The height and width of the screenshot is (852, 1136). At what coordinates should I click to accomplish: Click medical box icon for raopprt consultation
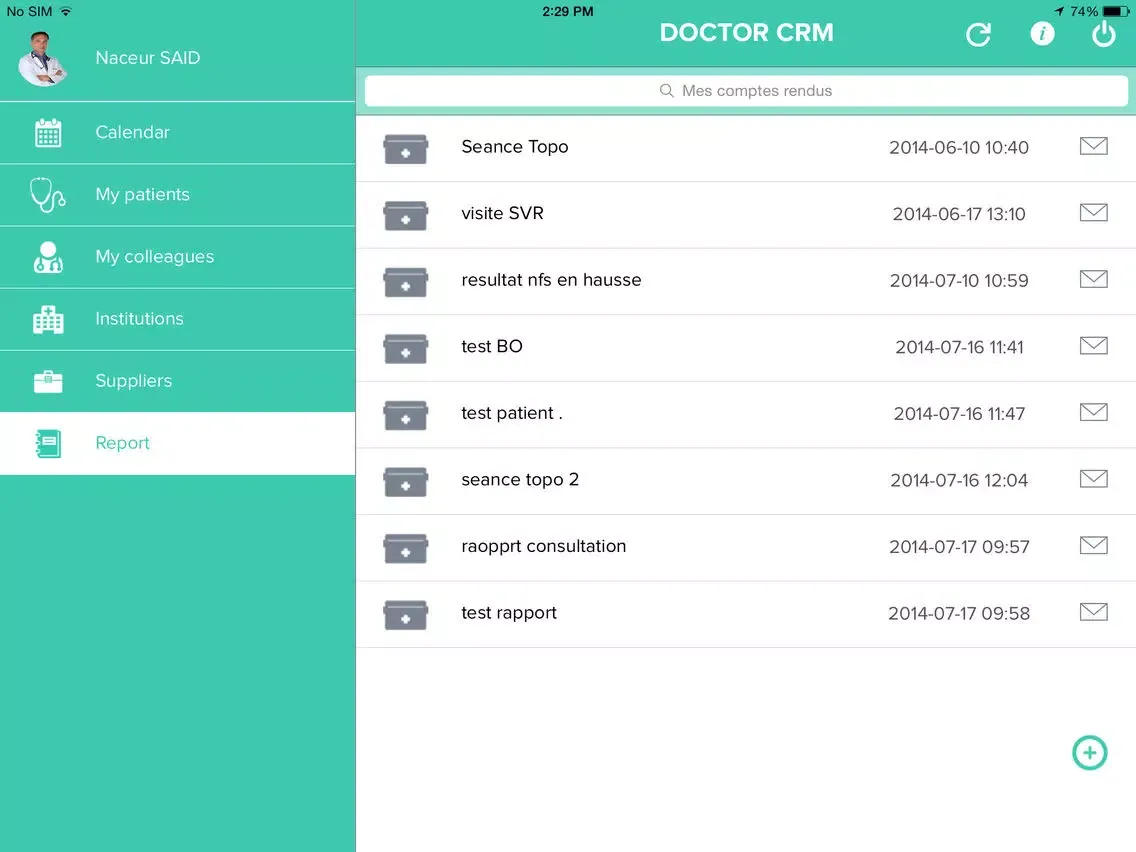point(405,549)
